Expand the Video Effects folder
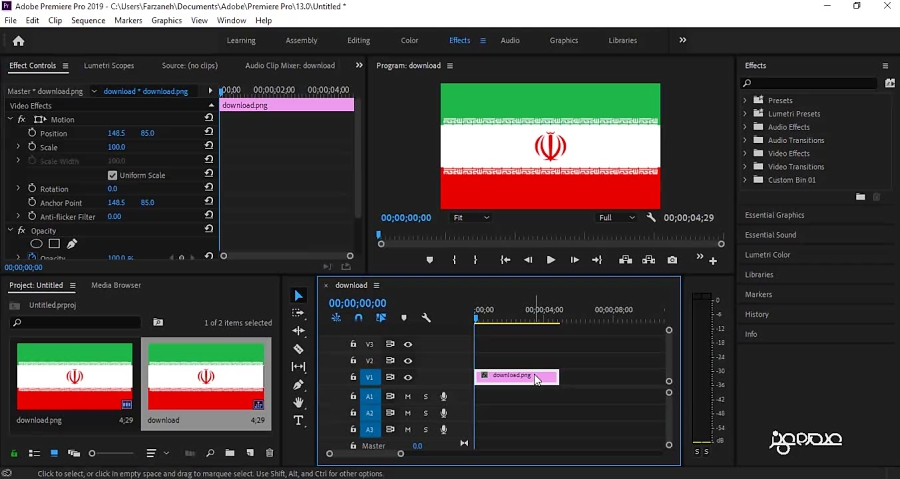Screen dimensions: 900x479 pos(745,153)
